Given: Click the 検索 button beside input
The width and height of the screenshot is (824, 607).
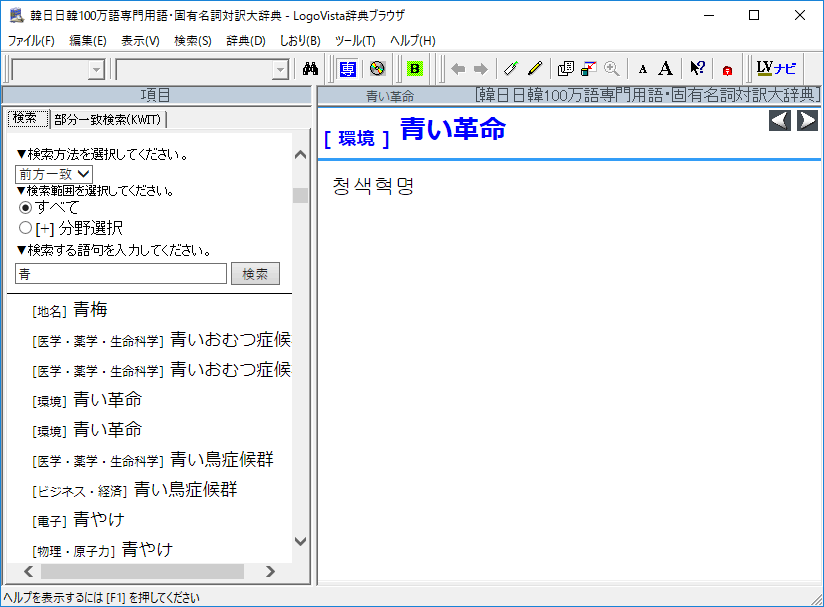Looking at the screenshot, I should [255, 274].
